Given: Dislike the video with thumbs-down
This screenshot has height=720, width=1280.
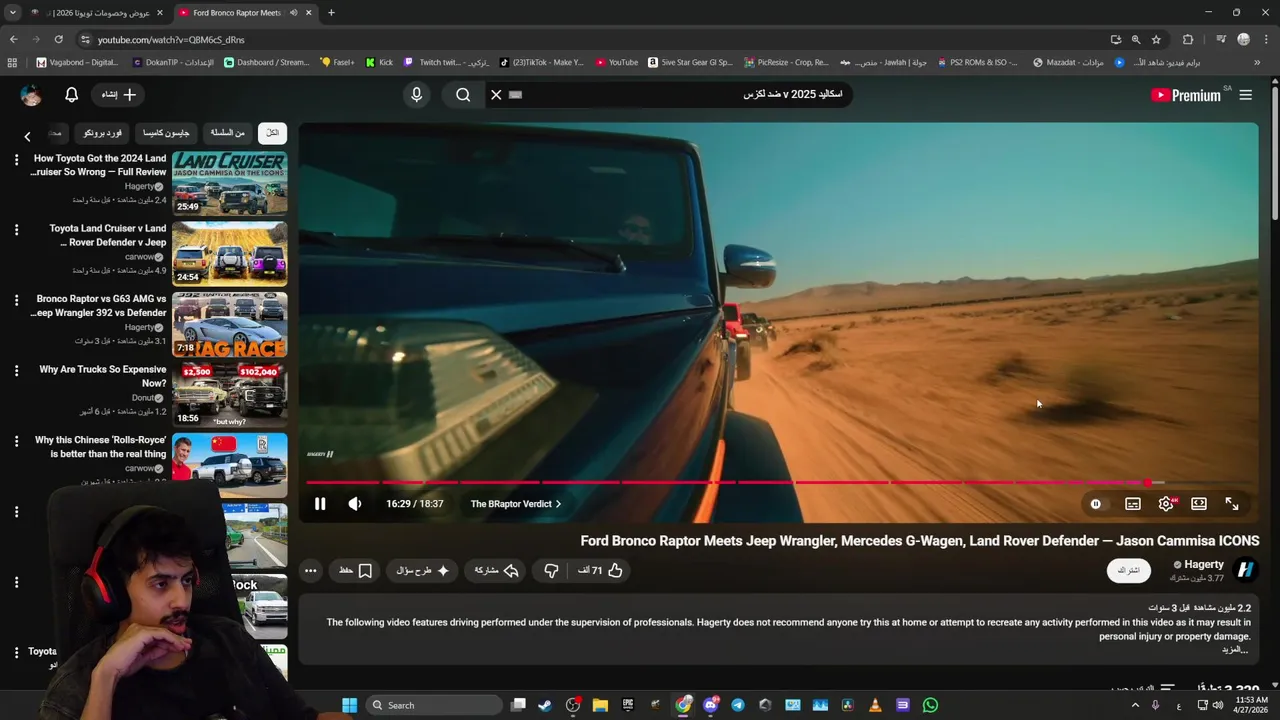Looking at the screenshot, I should tap(551, 570).
